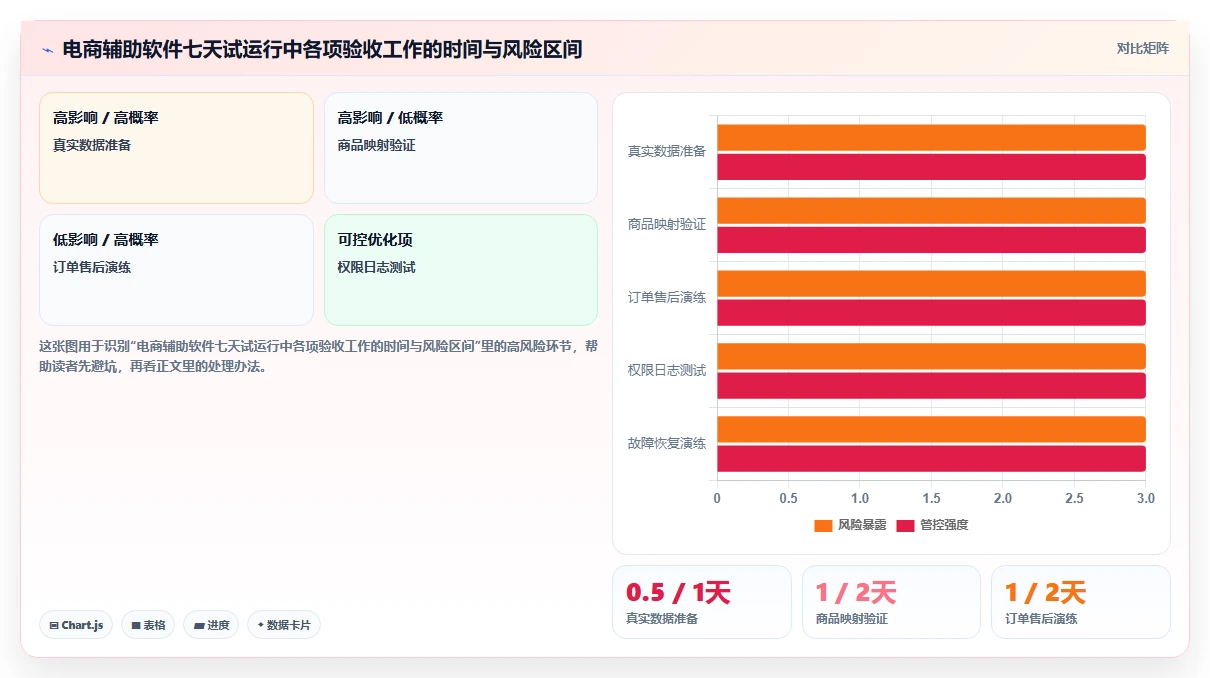Click the orange bar for 故障恢复演练
Screen dimensions: 1210x678
tap(931, 429)
